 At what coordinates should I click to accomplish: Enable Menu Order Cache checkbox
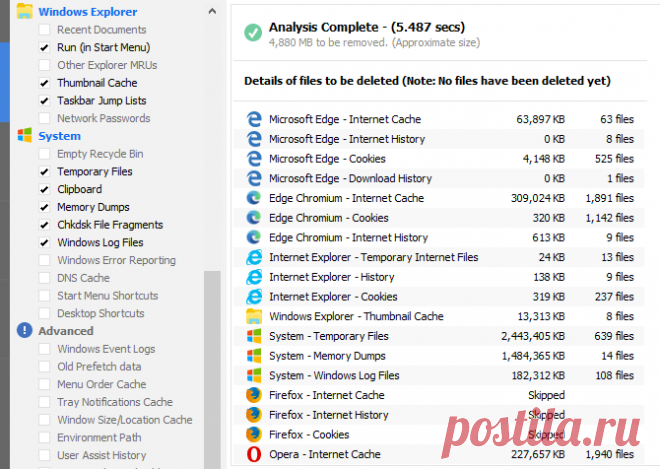tap(44, 384)
